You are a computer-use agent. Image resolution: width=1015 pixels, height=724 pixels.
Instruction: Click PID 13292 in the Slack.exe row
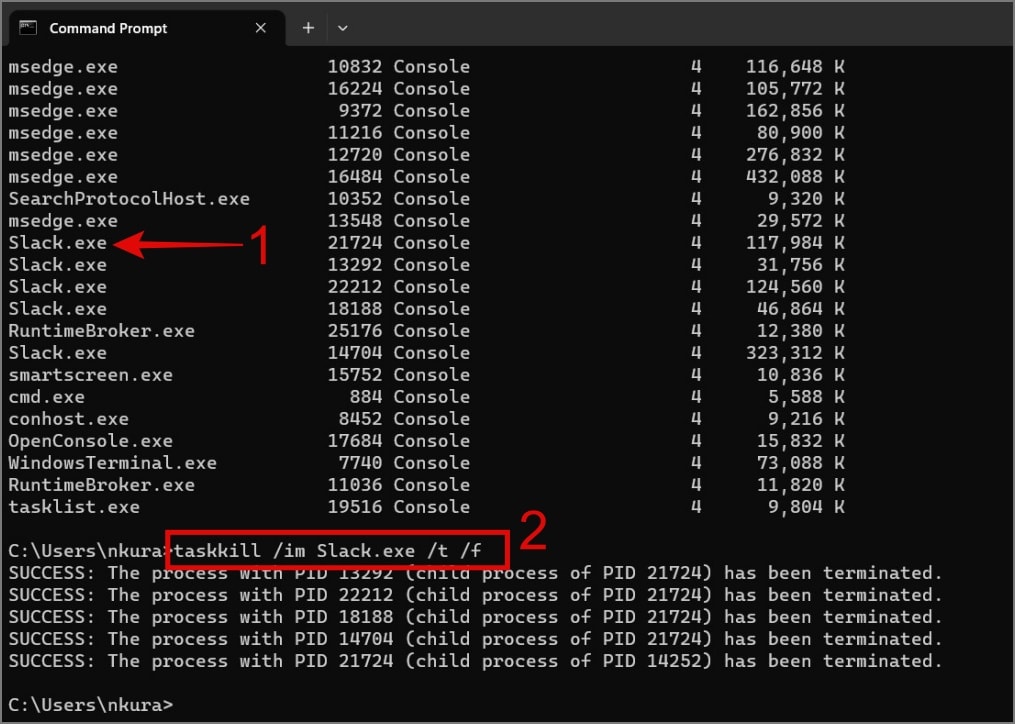coord(355,265)
